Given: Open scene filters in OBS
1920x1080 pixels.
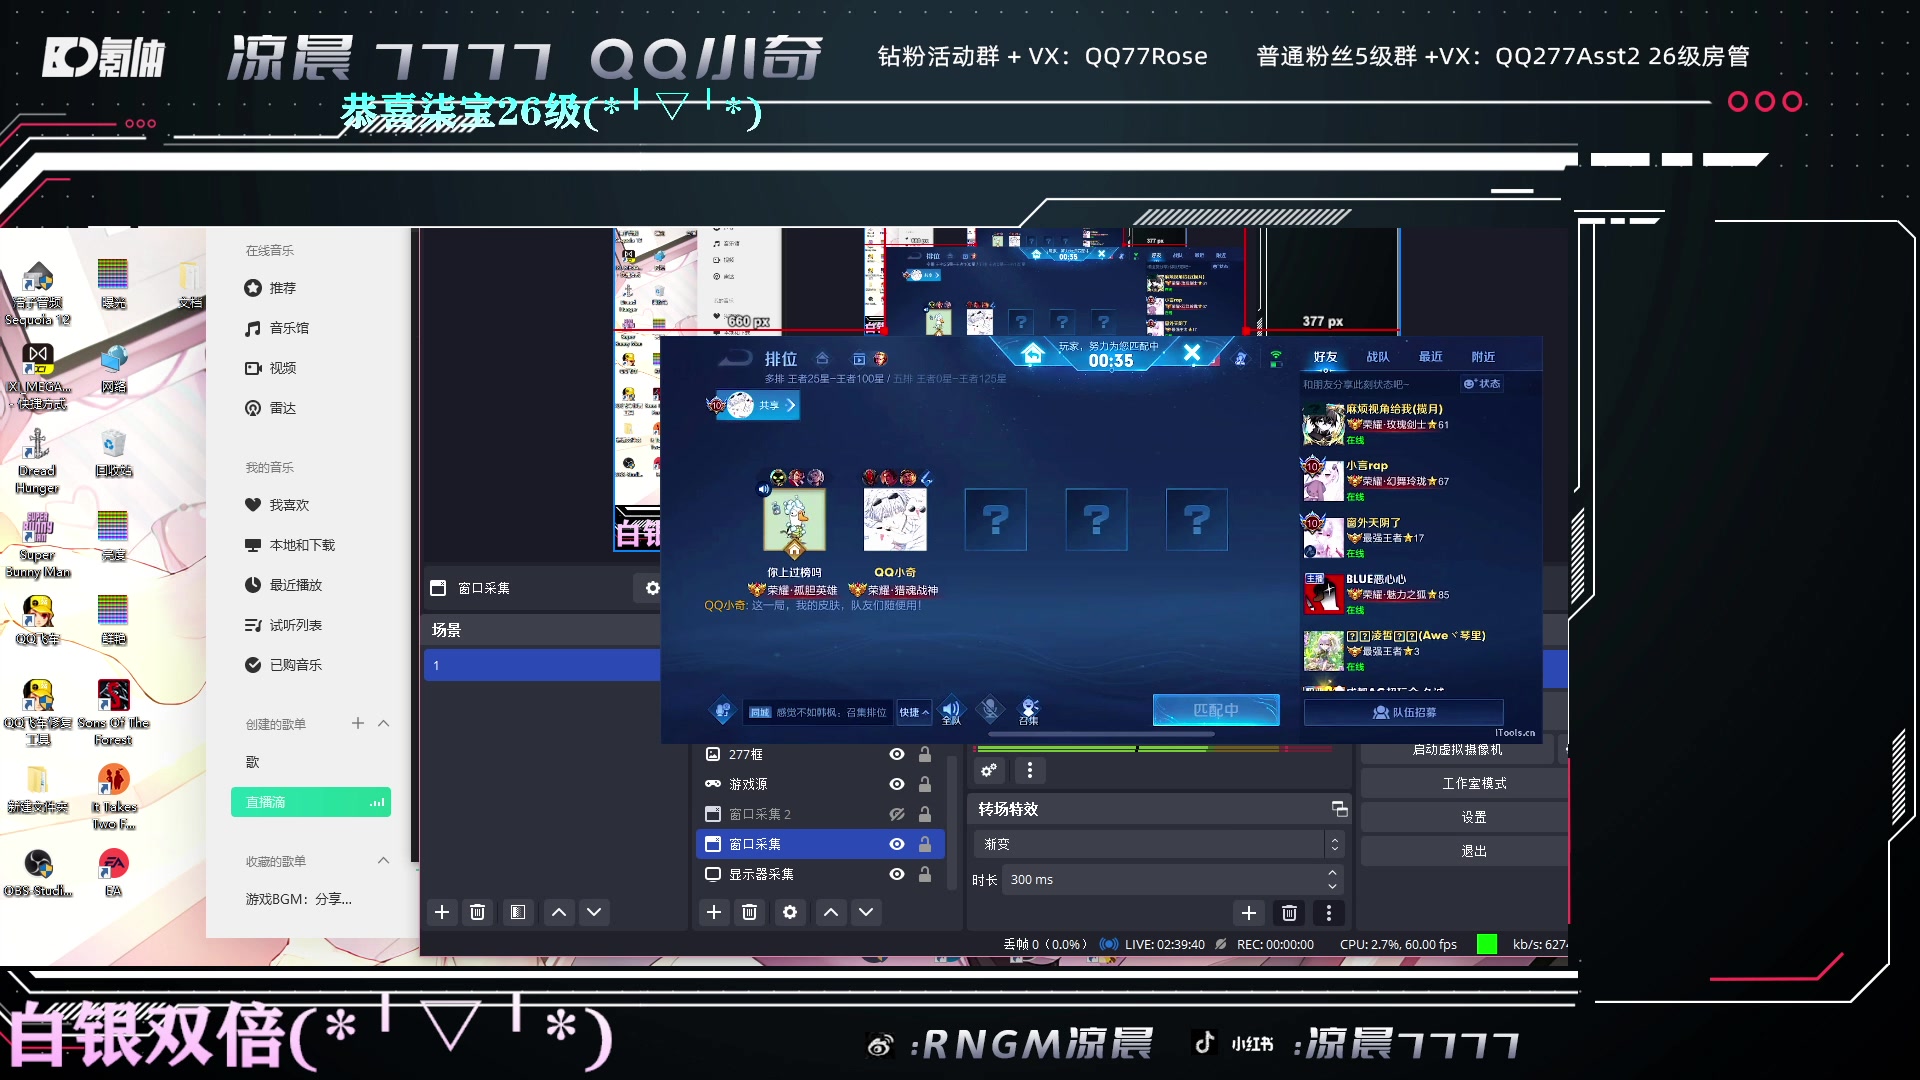Looking at the screenshot, I should point(518,912).
